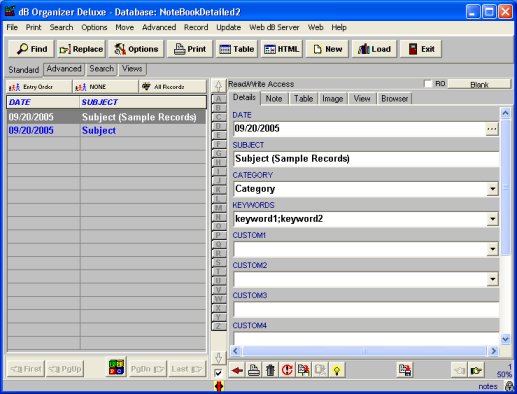Click the horizontal scrollbar in details panel
The image size is (517, 394).
pyautogui.click(x=365, y=351)
